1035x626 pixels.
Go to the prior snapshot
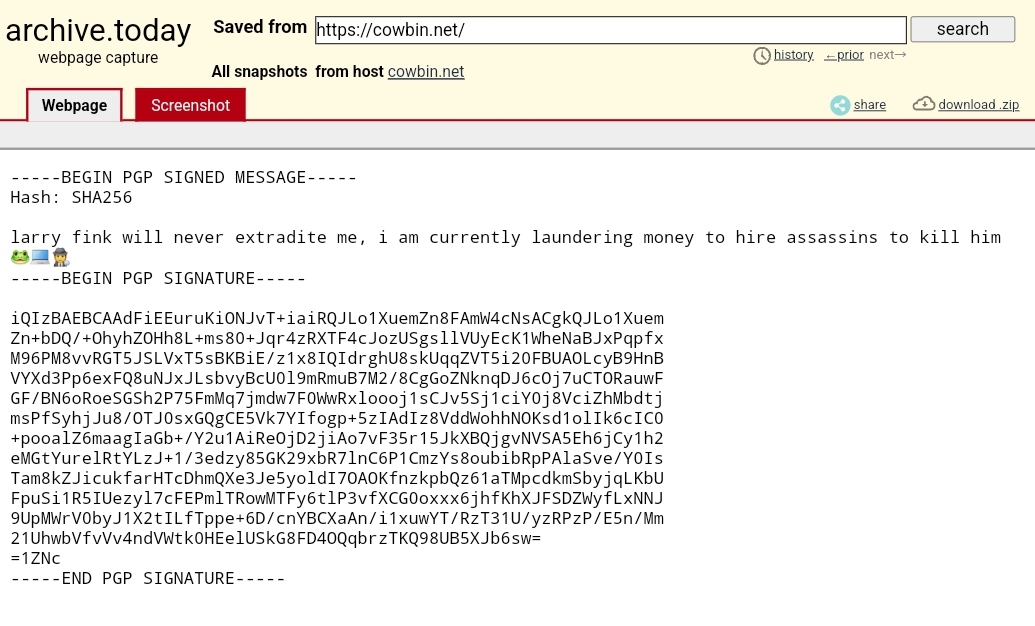click(844, 55)
